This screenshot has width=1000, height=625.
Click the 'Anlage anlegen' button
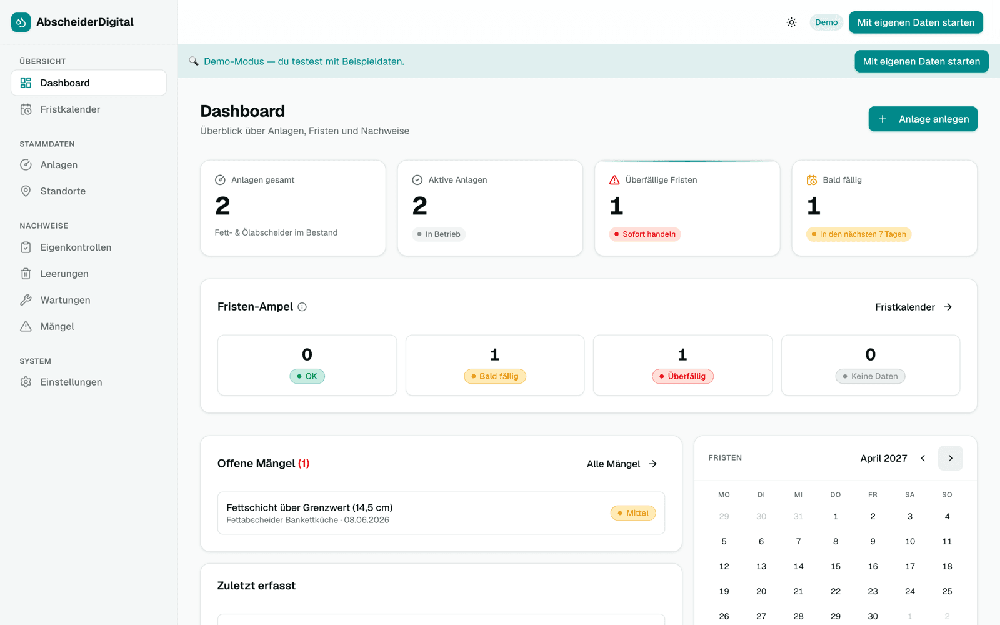point(923,119)
